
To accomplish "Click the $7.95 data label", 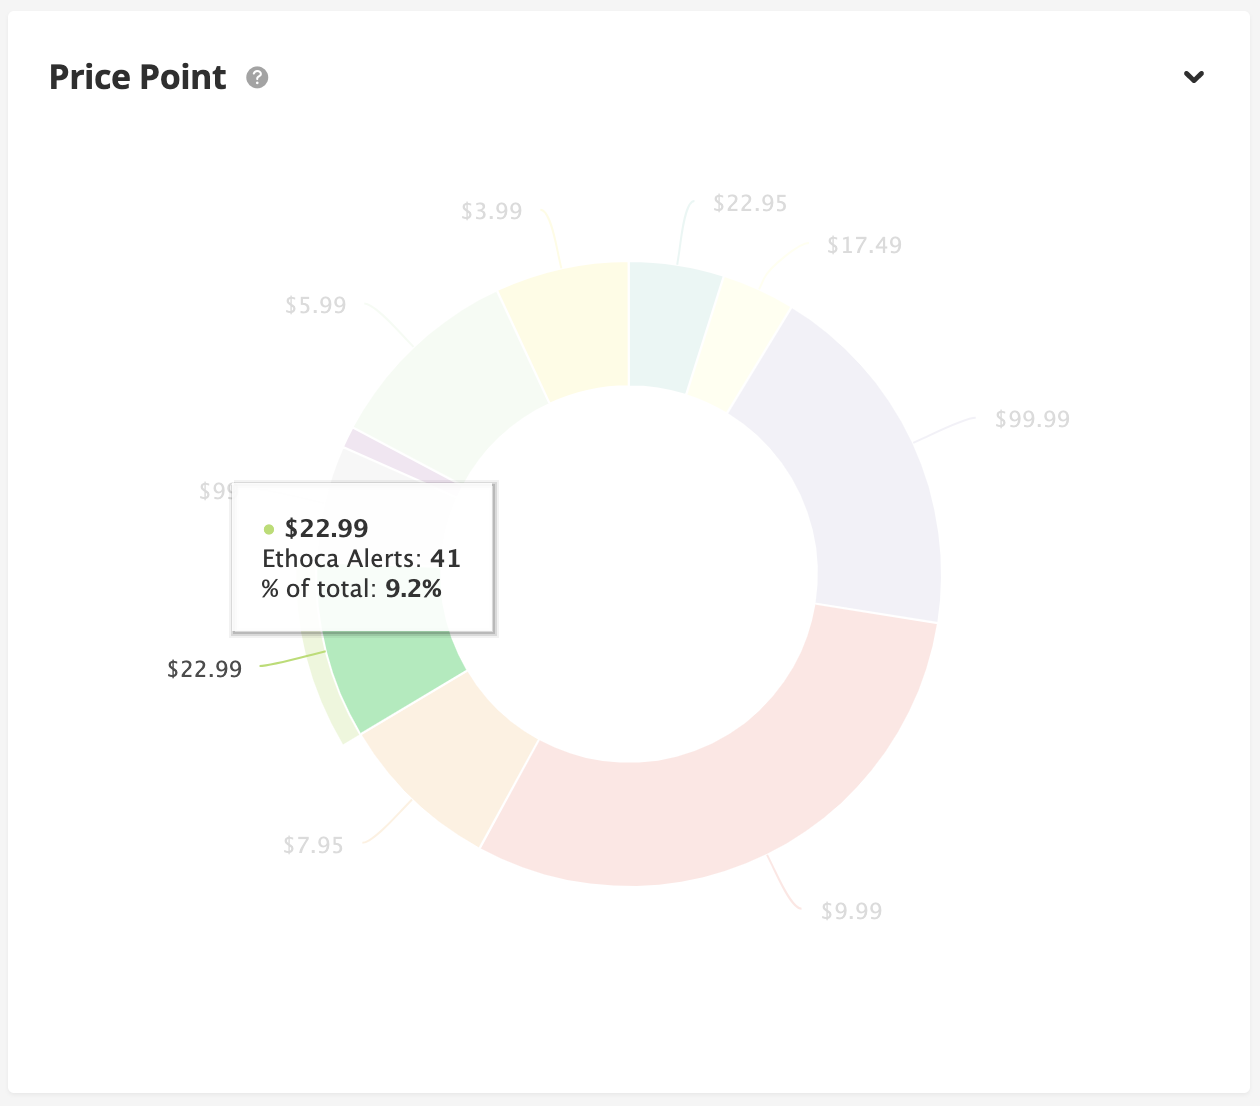I will (x=313, y=845).
